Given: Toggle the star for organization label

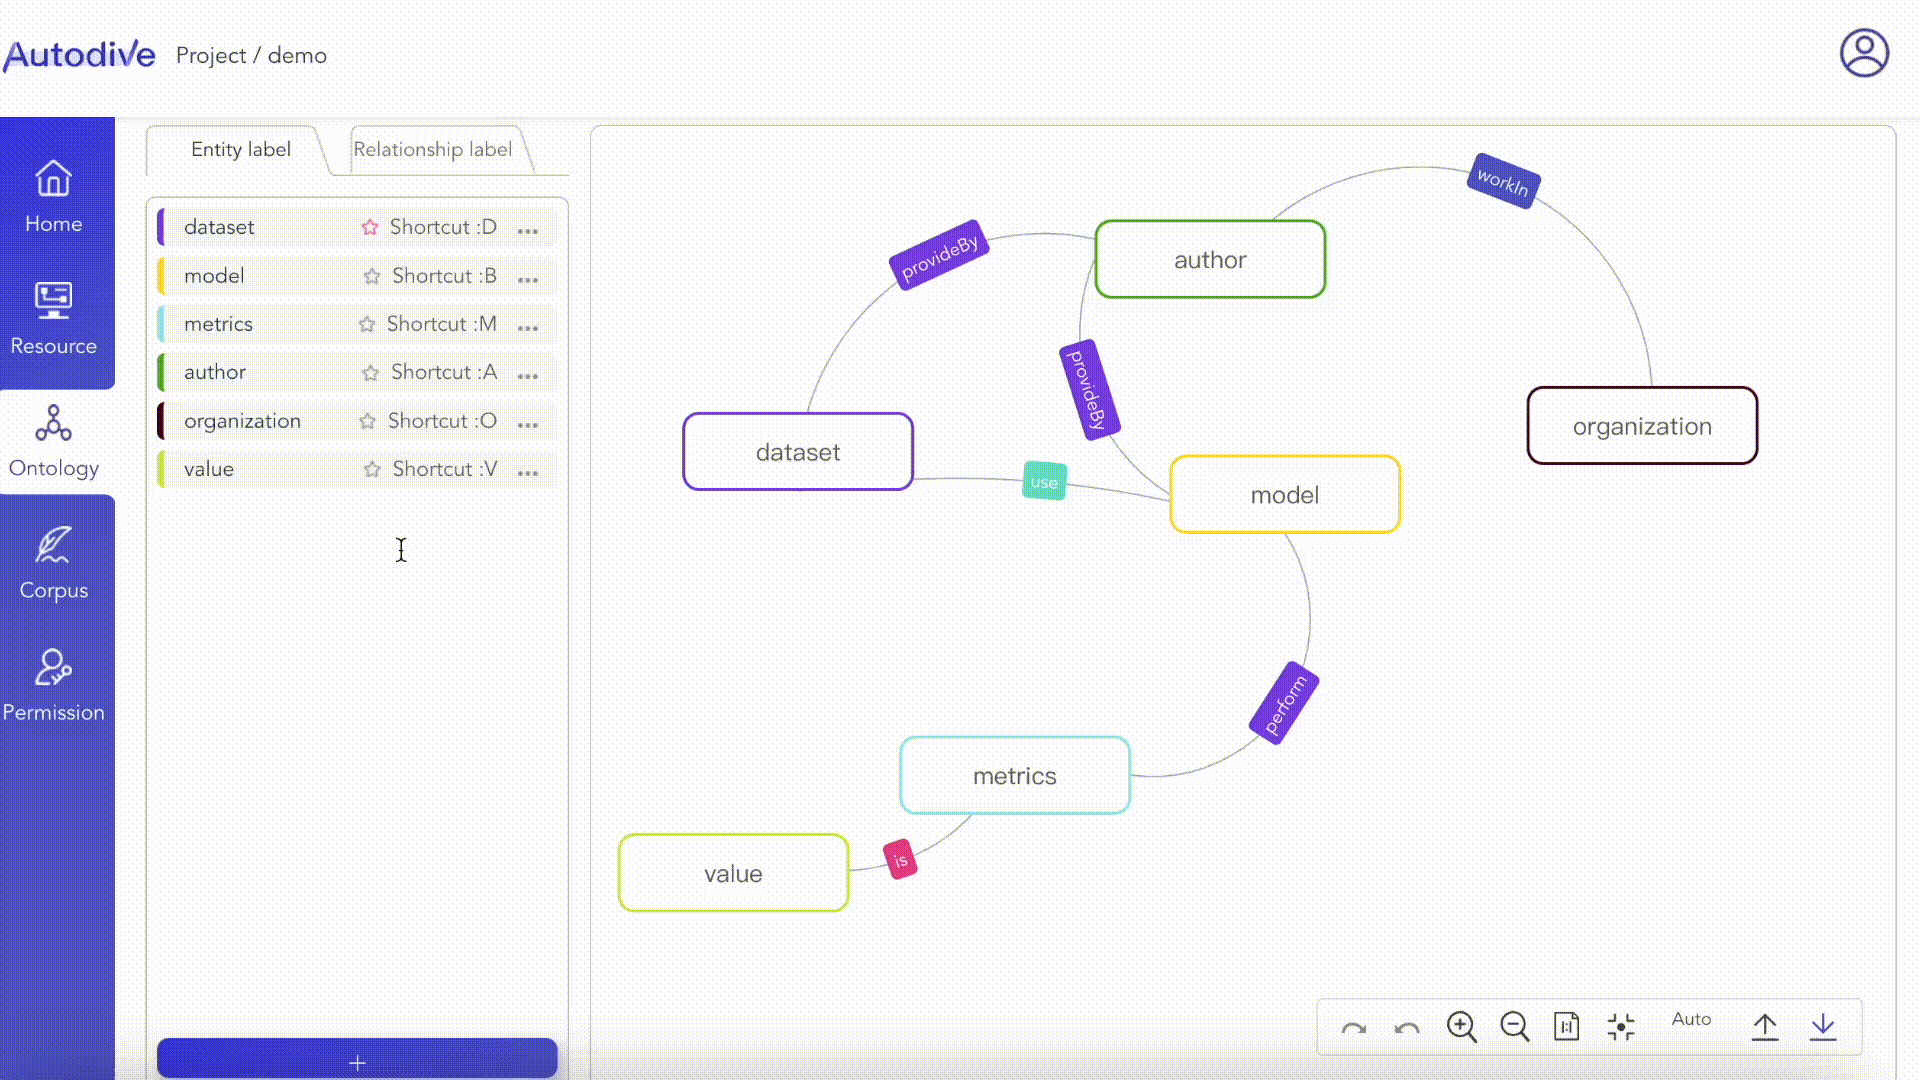Looking at the screenshot, I should pos(367,421).
